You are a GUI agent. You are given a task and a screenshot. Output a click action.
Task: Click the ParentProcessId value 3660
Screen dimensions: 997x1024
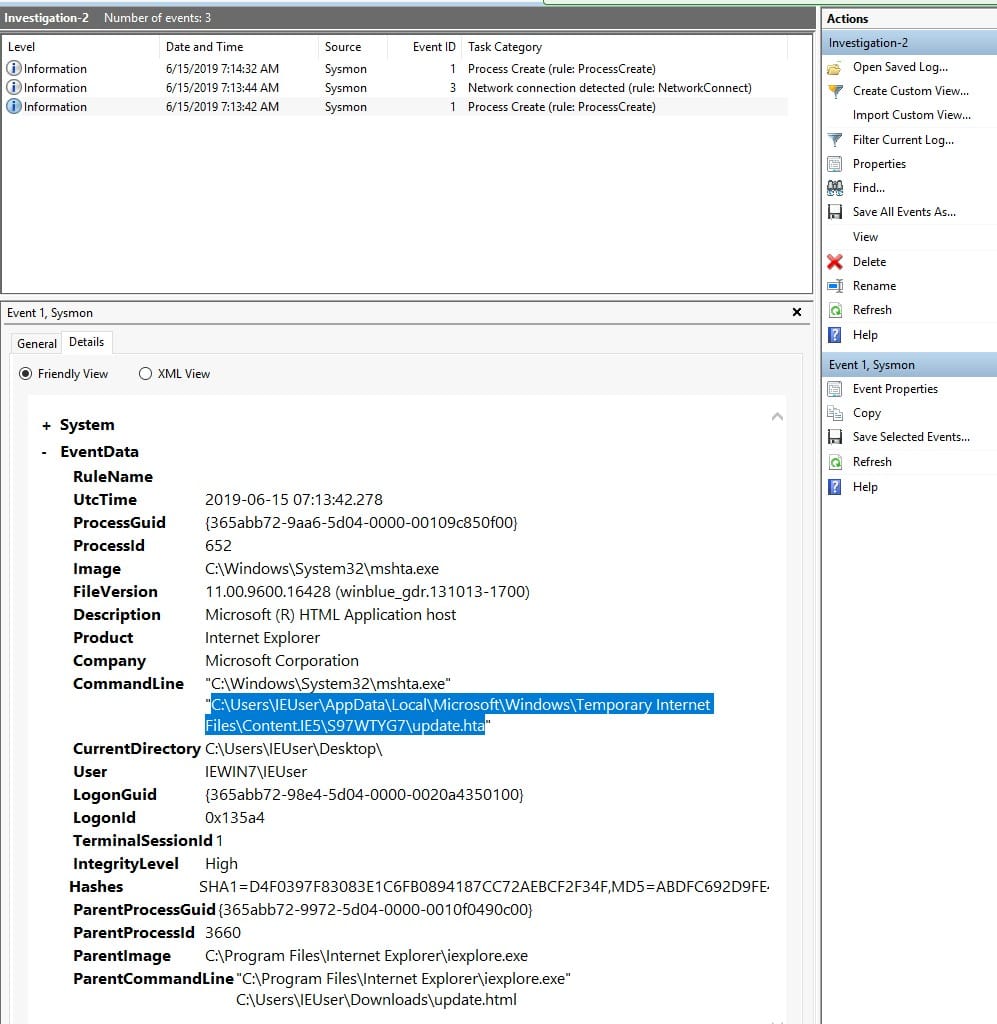point(223,933)
